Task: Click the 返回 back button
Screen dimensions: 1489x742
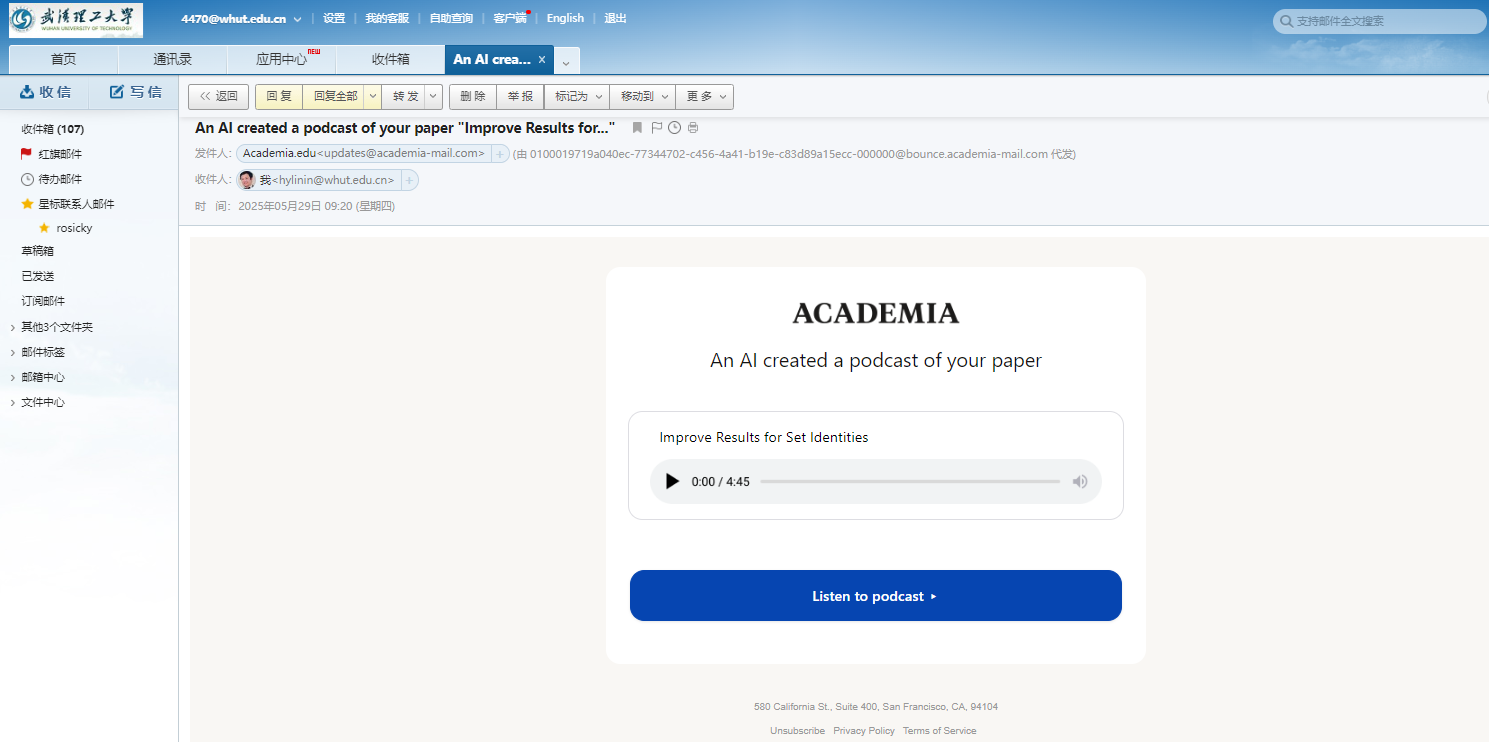Action: tap(219, 96)
